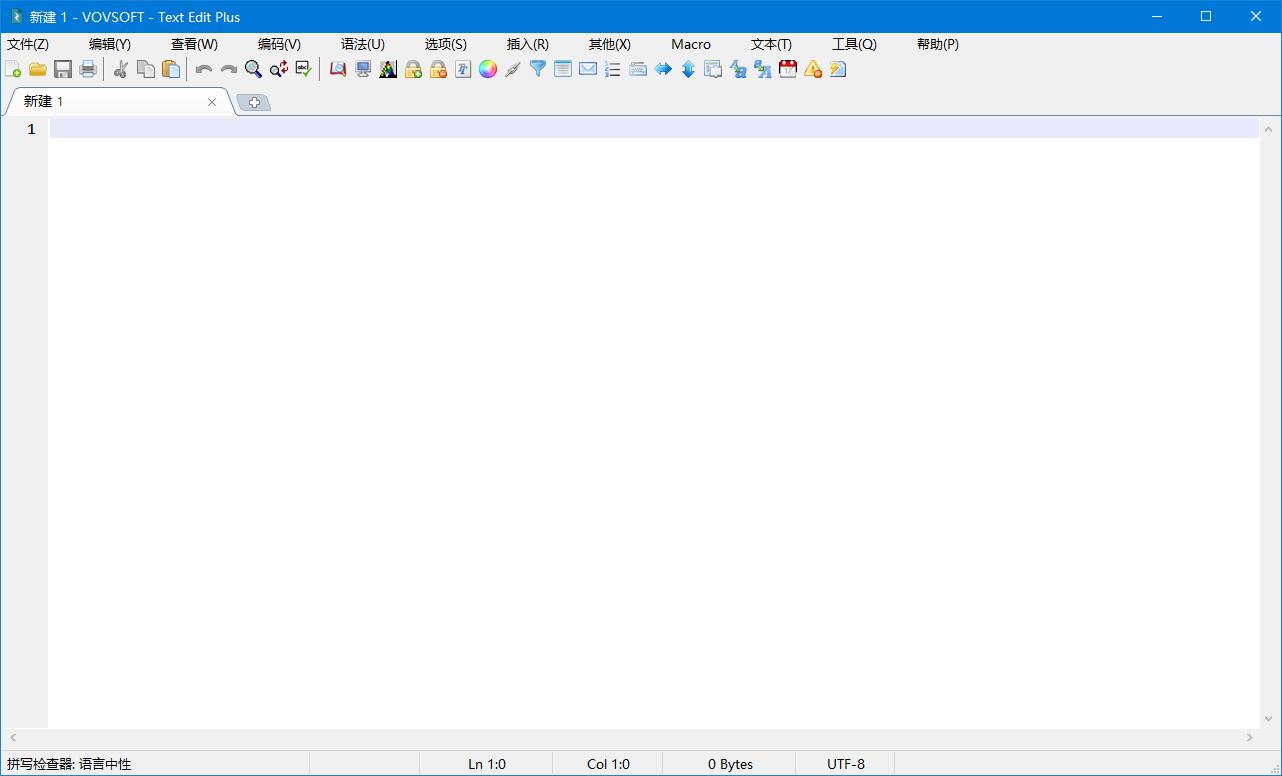Screen dimensions: 1282x776
Task: Click the UTF-8 encoding status entry
Action: 846,764
